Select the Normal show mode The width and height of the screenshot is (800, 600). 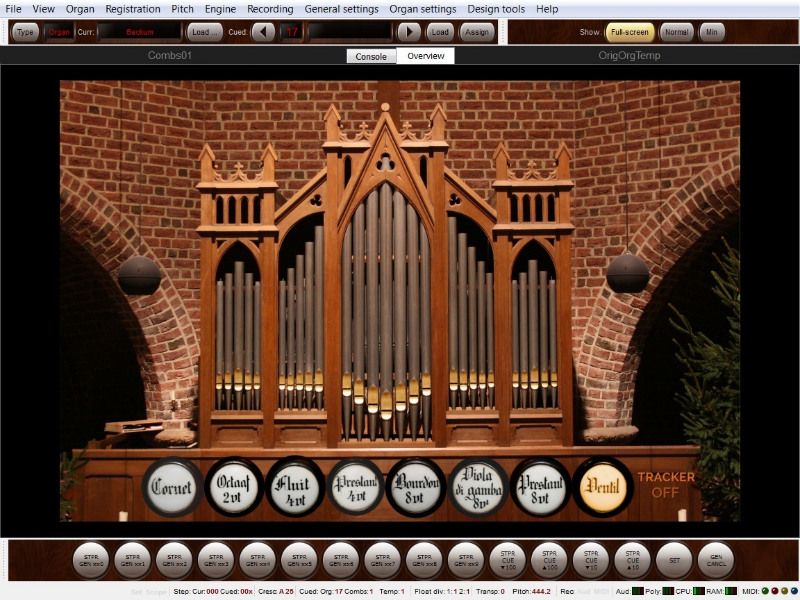[x=677, y=32]
